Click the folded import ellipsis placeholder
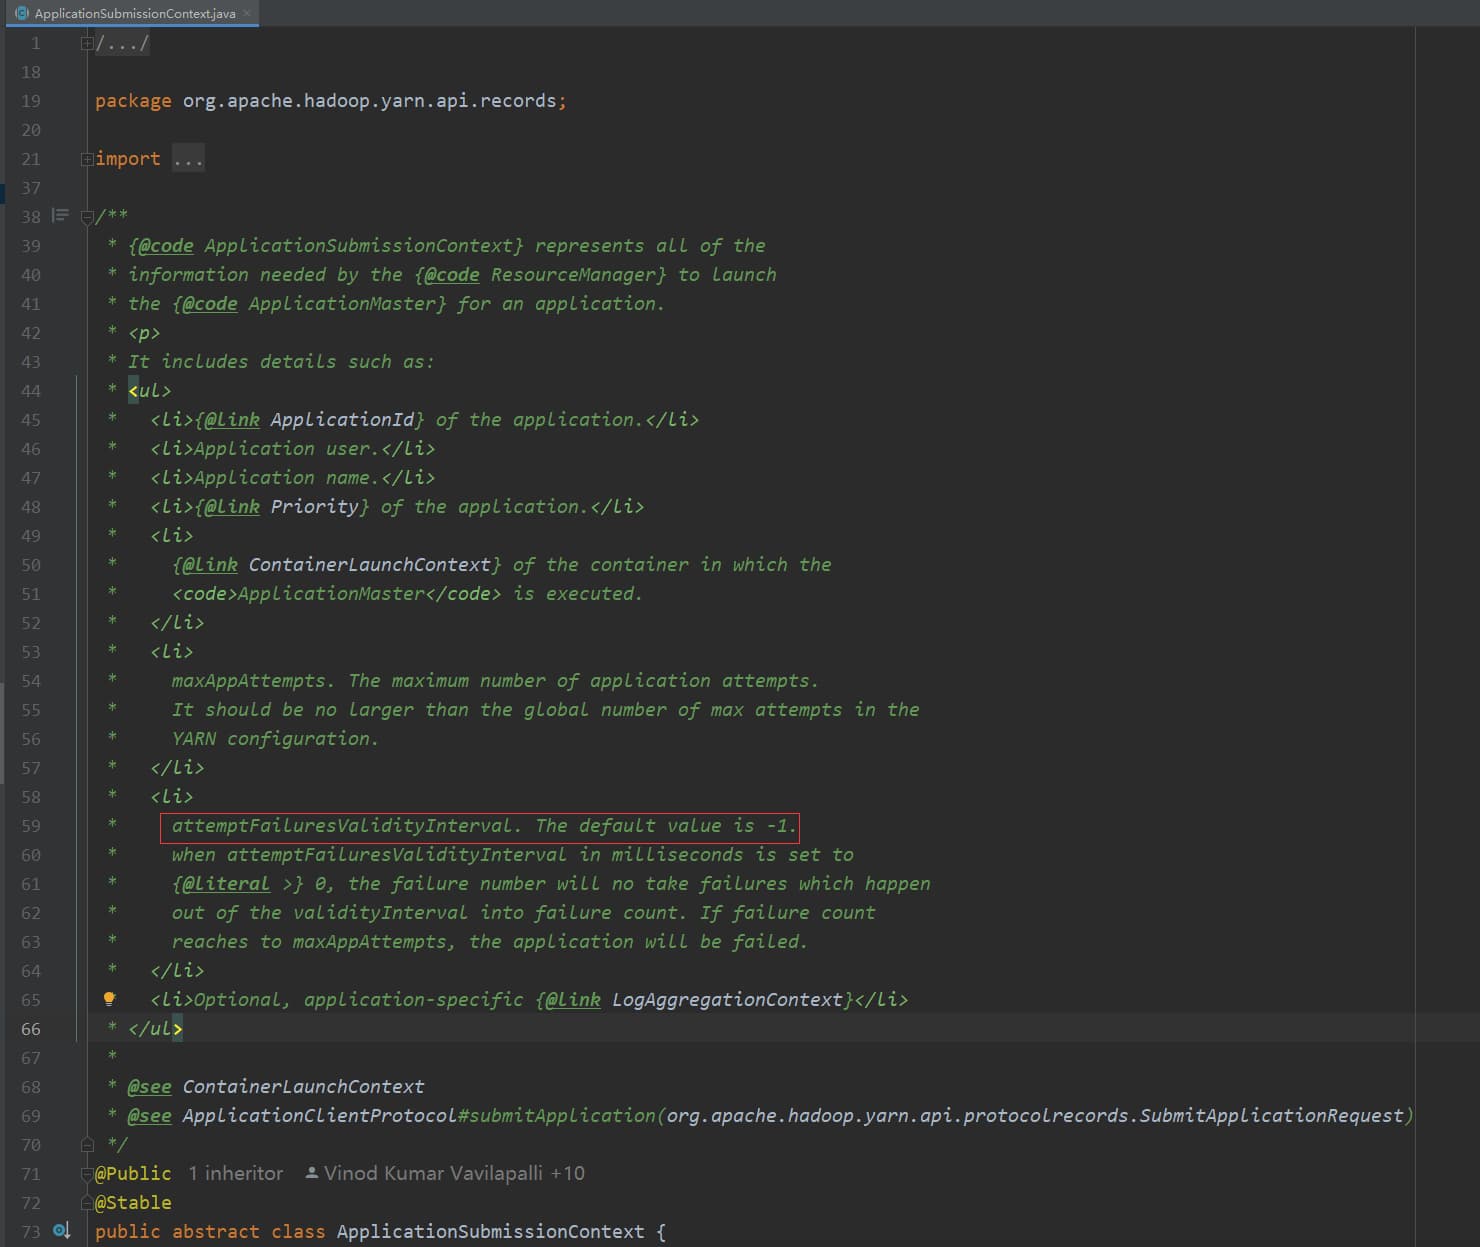 pyautogui.click(x=188, y=159)
